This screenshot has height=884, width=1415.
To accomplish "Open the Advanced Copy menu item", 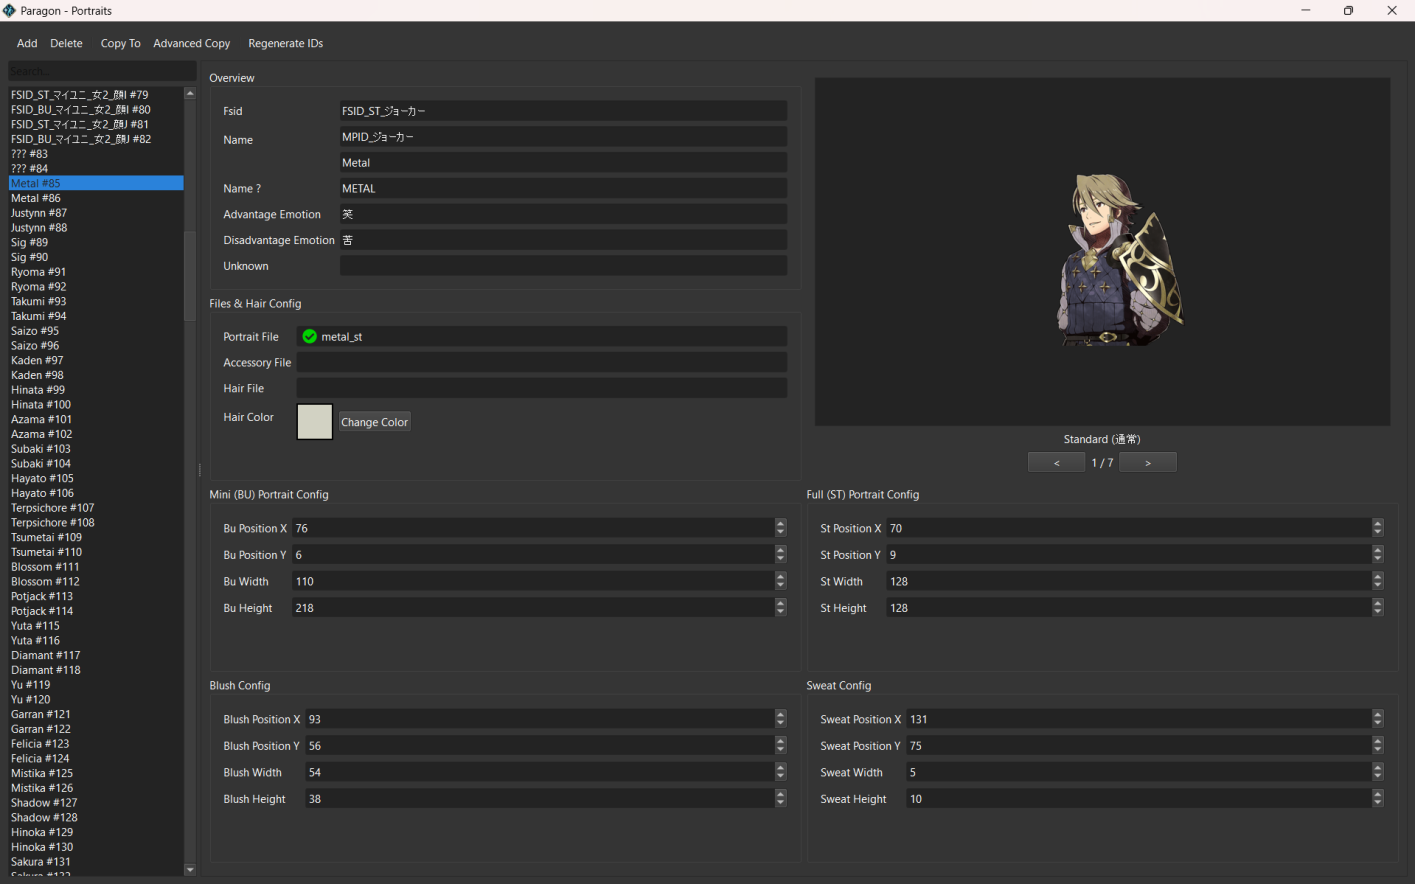I will [191, 44].
